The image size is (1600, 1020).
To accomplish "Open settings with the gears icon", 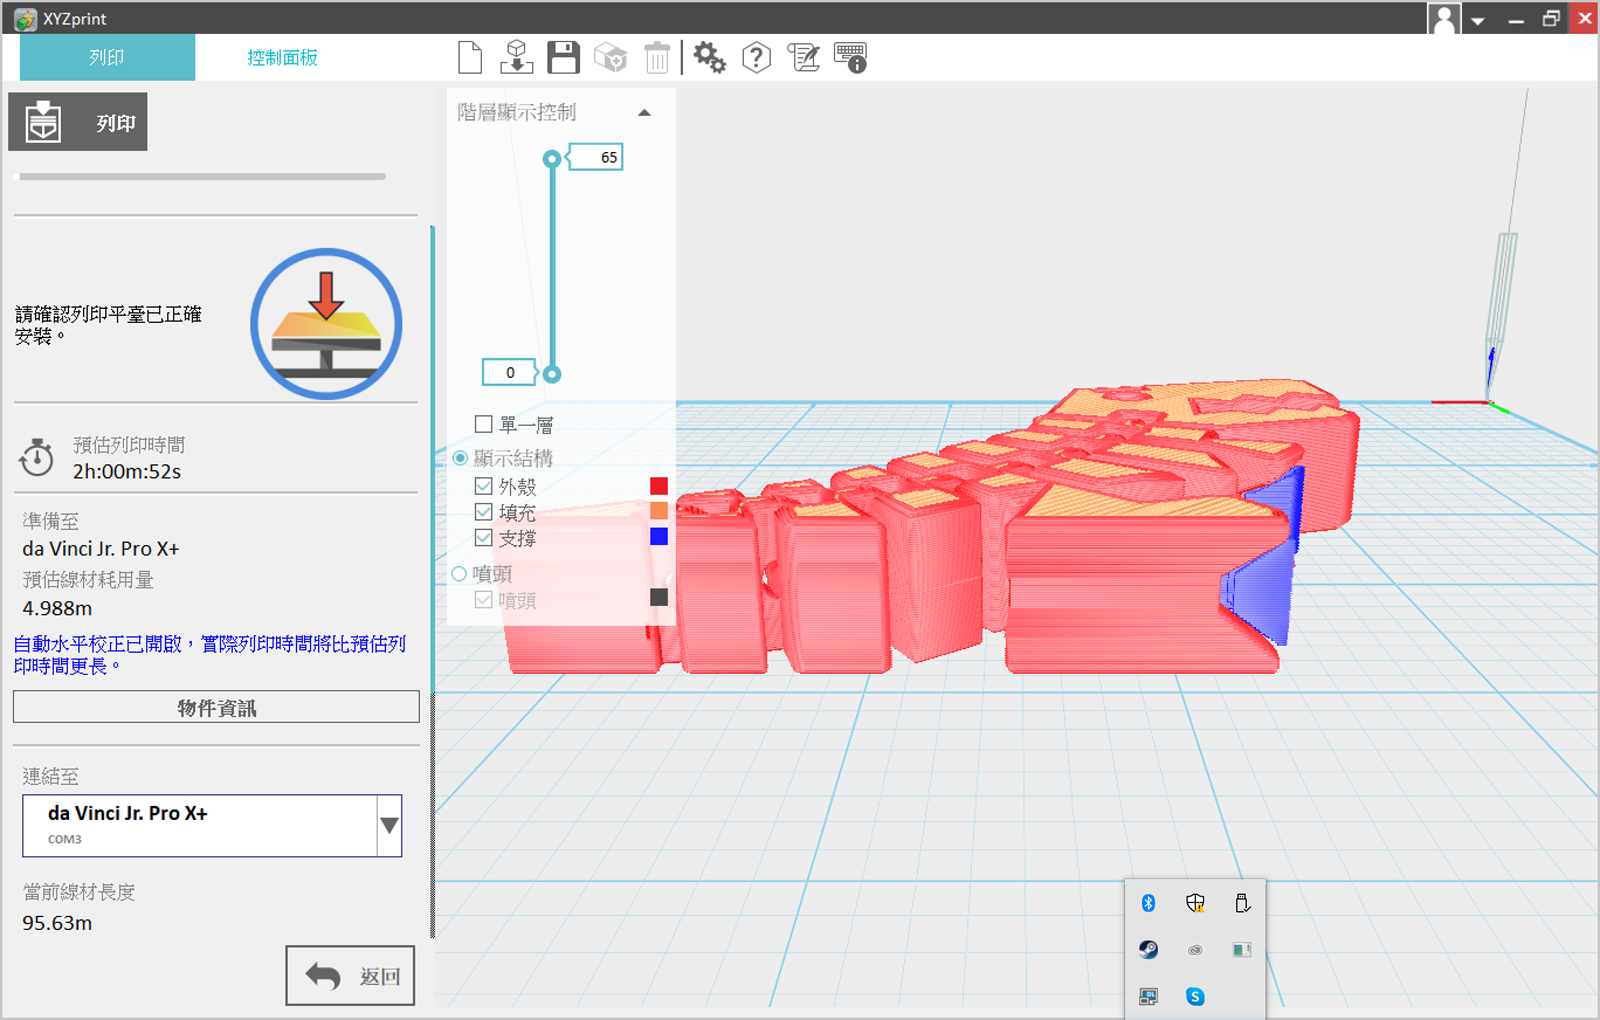I will [x=709, y=58].
